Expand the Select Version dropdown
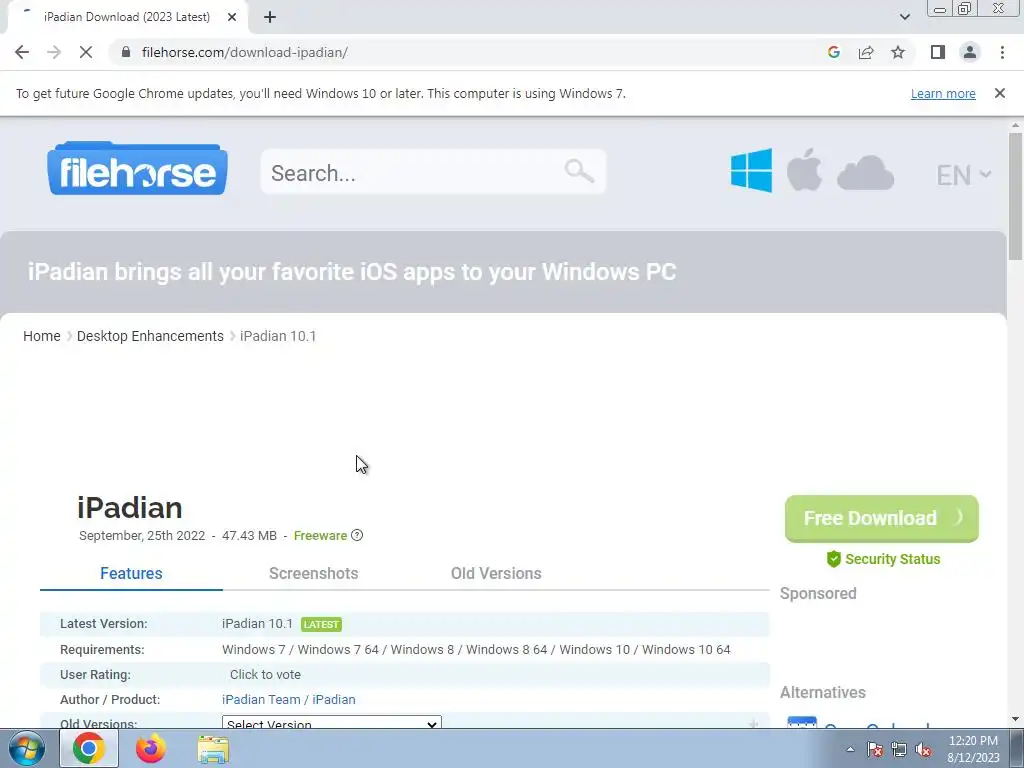 click(332, 723)
